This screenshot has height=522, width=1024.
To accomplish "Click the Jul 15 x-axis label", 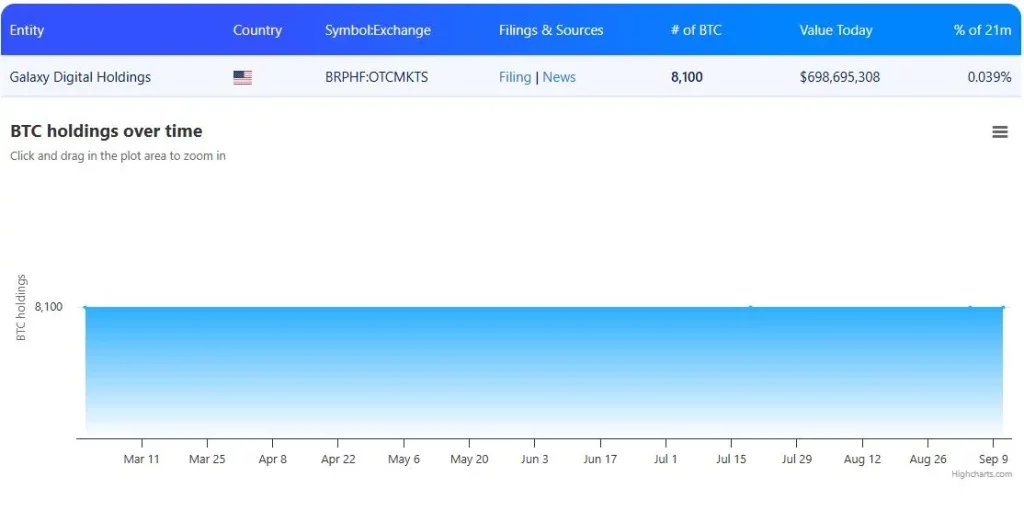I will (731, 459).
